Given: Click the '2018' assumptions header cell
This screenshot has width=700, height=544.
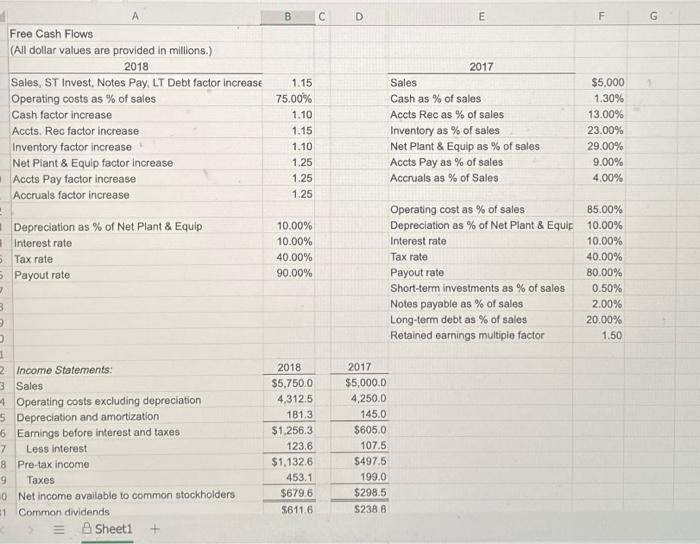Looking at the screenshot, I should coord(136,66).
